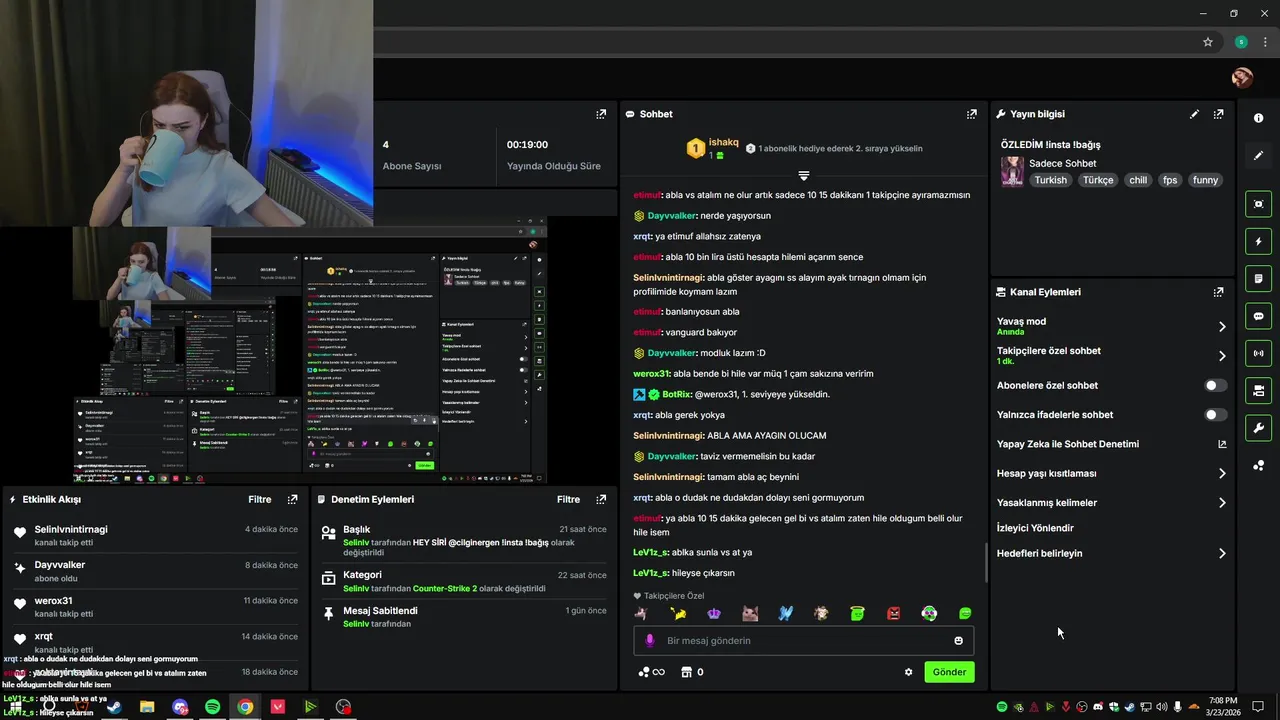The height and width of the screenshot is (720, 1280).
Task: Pop out the Sohbet chat panel
Action: tap(971, 114)
